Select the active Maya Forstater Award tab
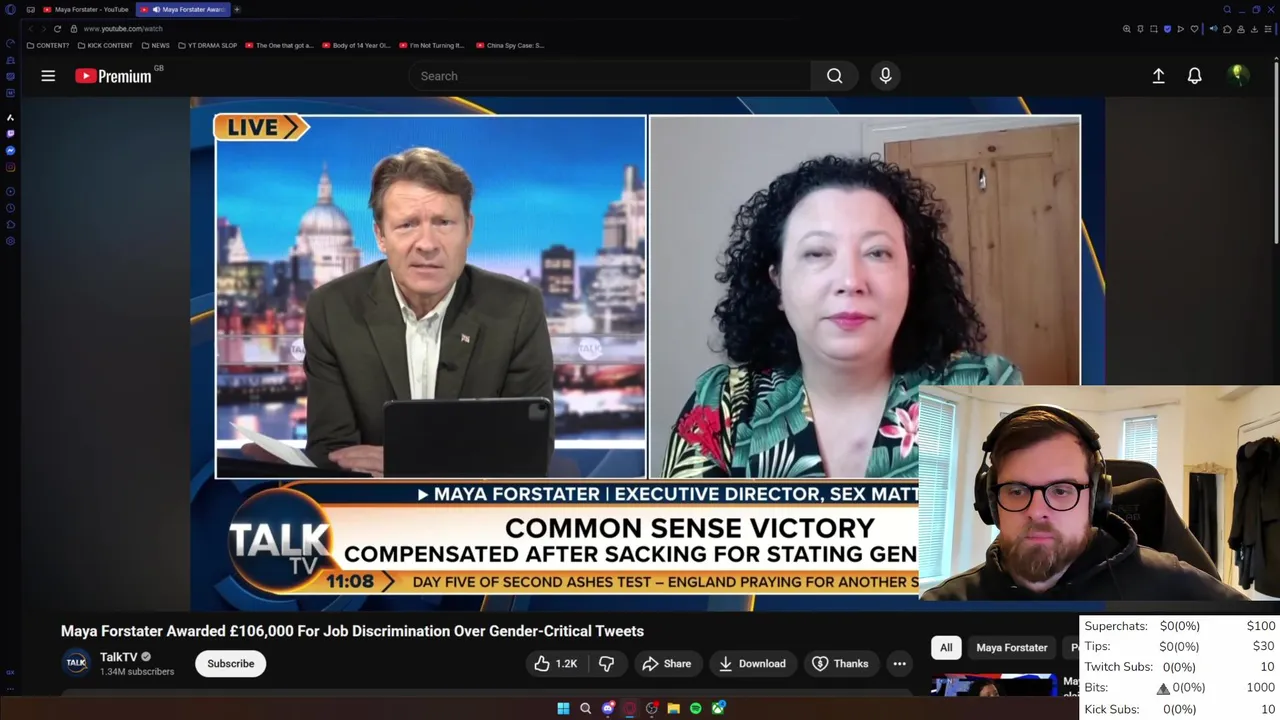This screenshot has width=1280, height=720. (x=183, y=9)
